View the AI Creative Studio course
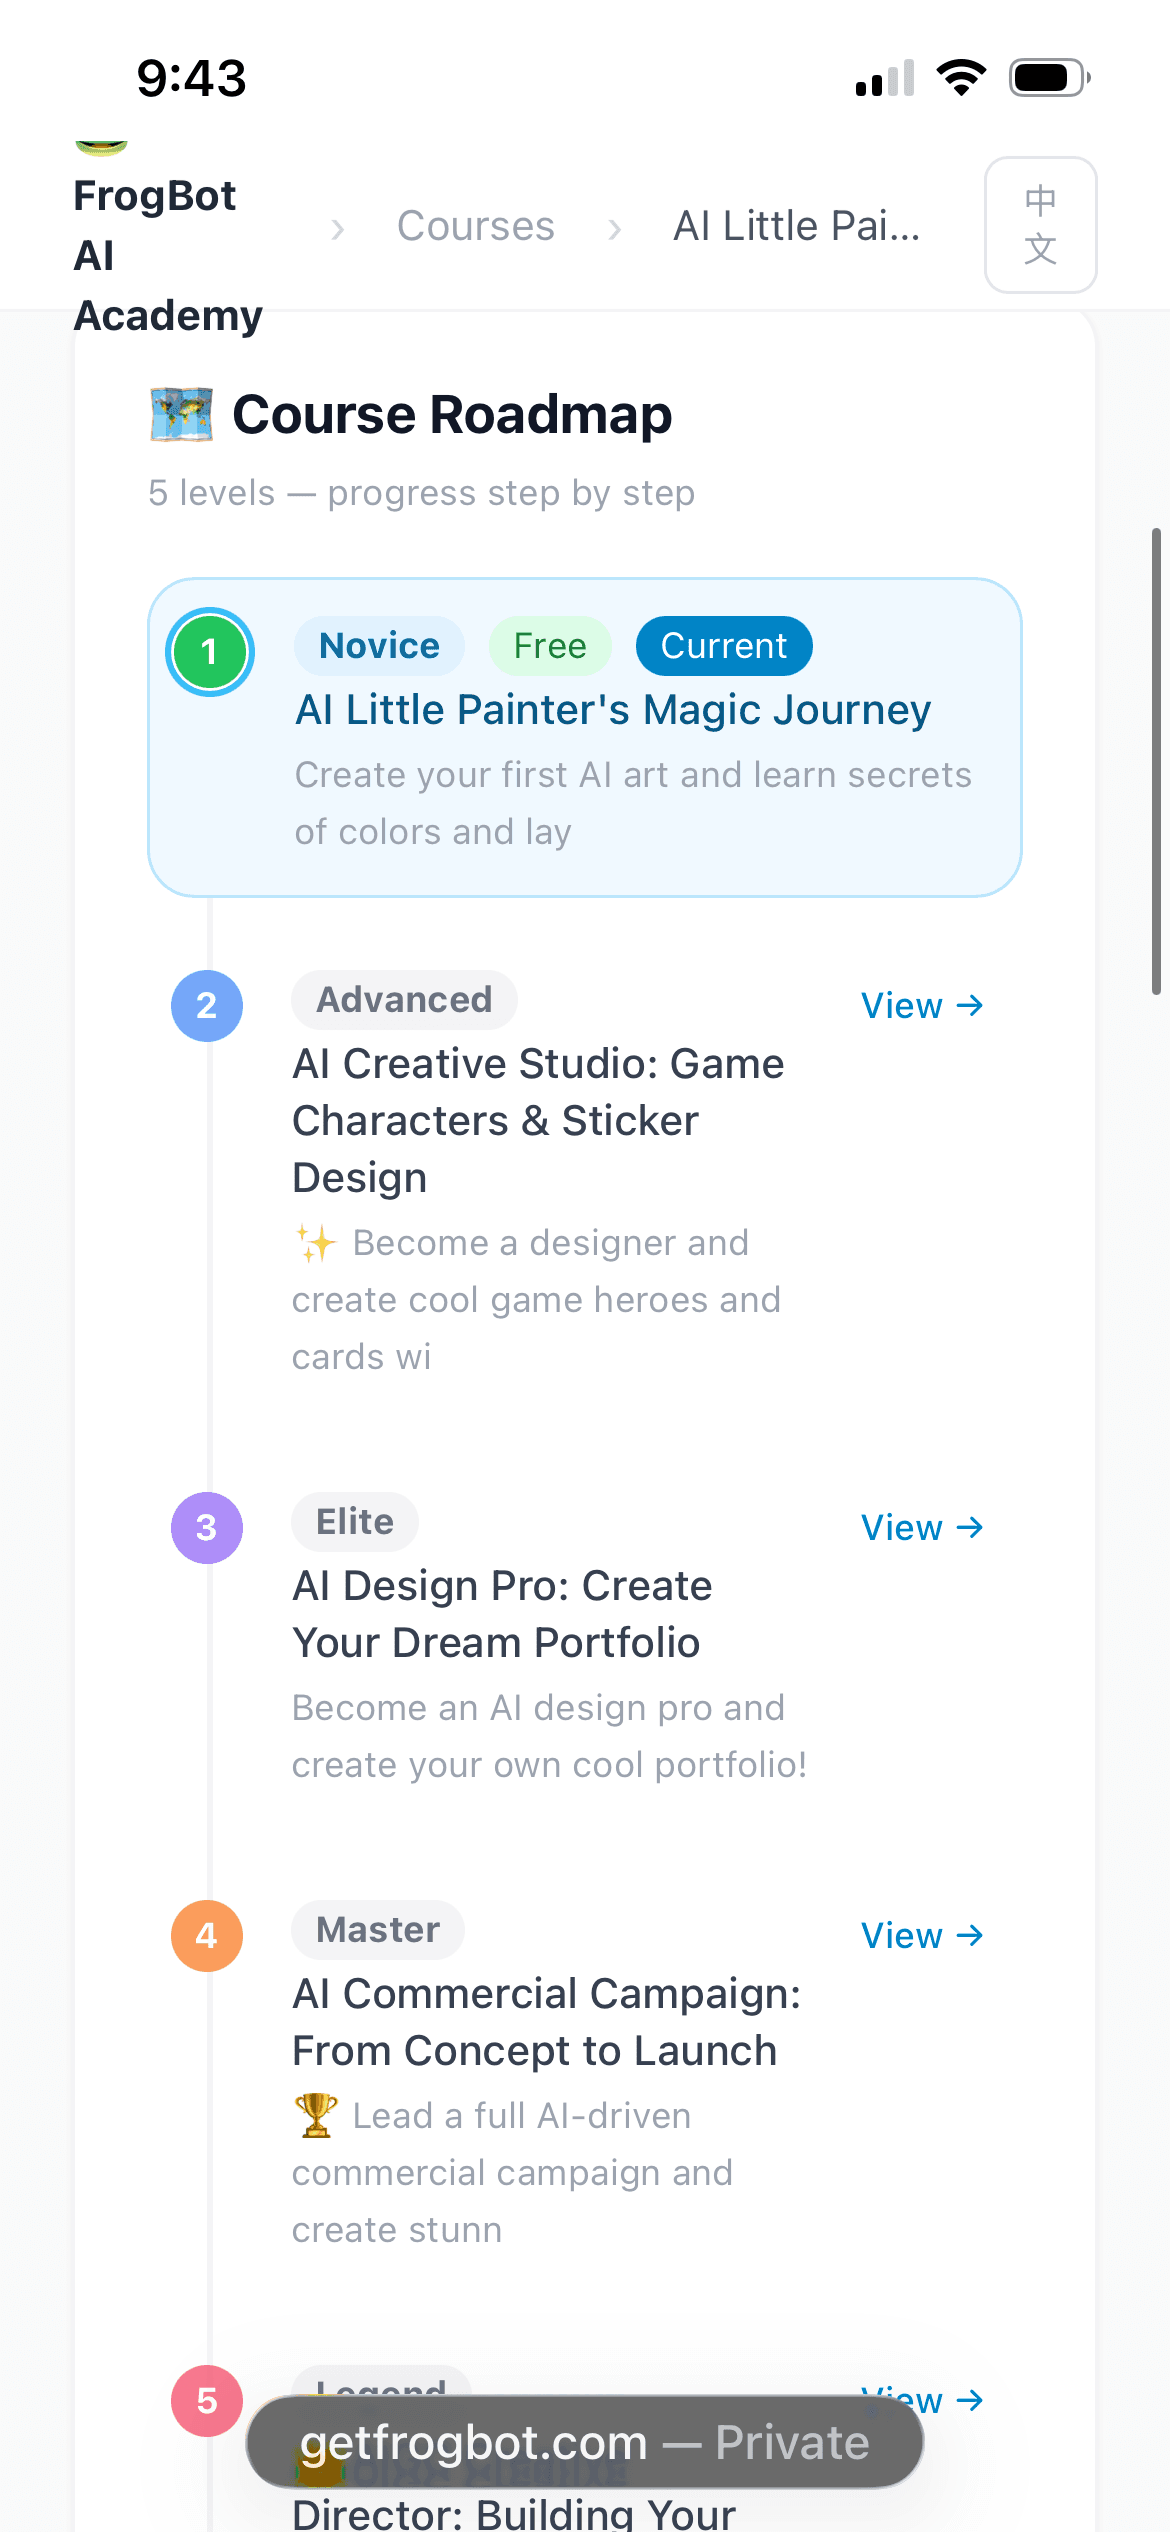 point(921,1005)
